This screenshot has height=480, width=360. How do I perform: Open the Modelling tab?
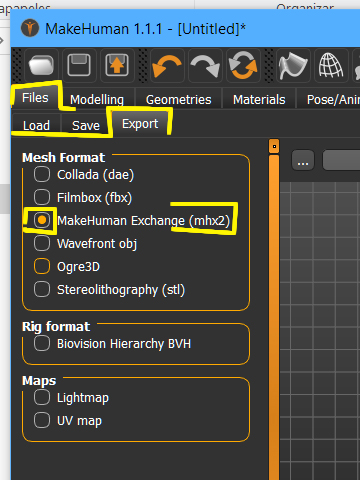97,99
